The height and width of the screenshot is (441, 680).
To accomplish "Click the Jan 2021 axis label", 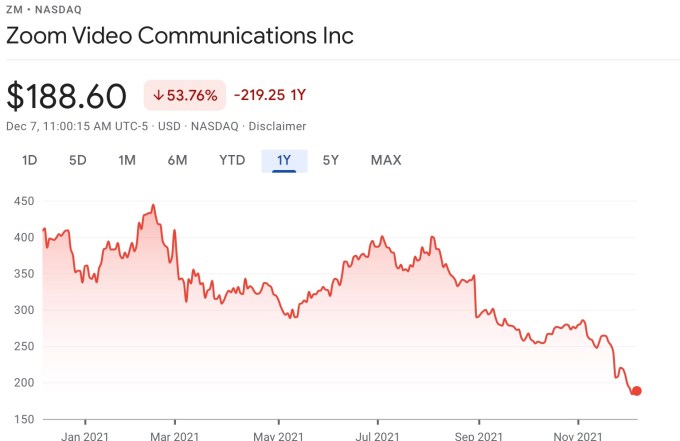I will (86, 436).
